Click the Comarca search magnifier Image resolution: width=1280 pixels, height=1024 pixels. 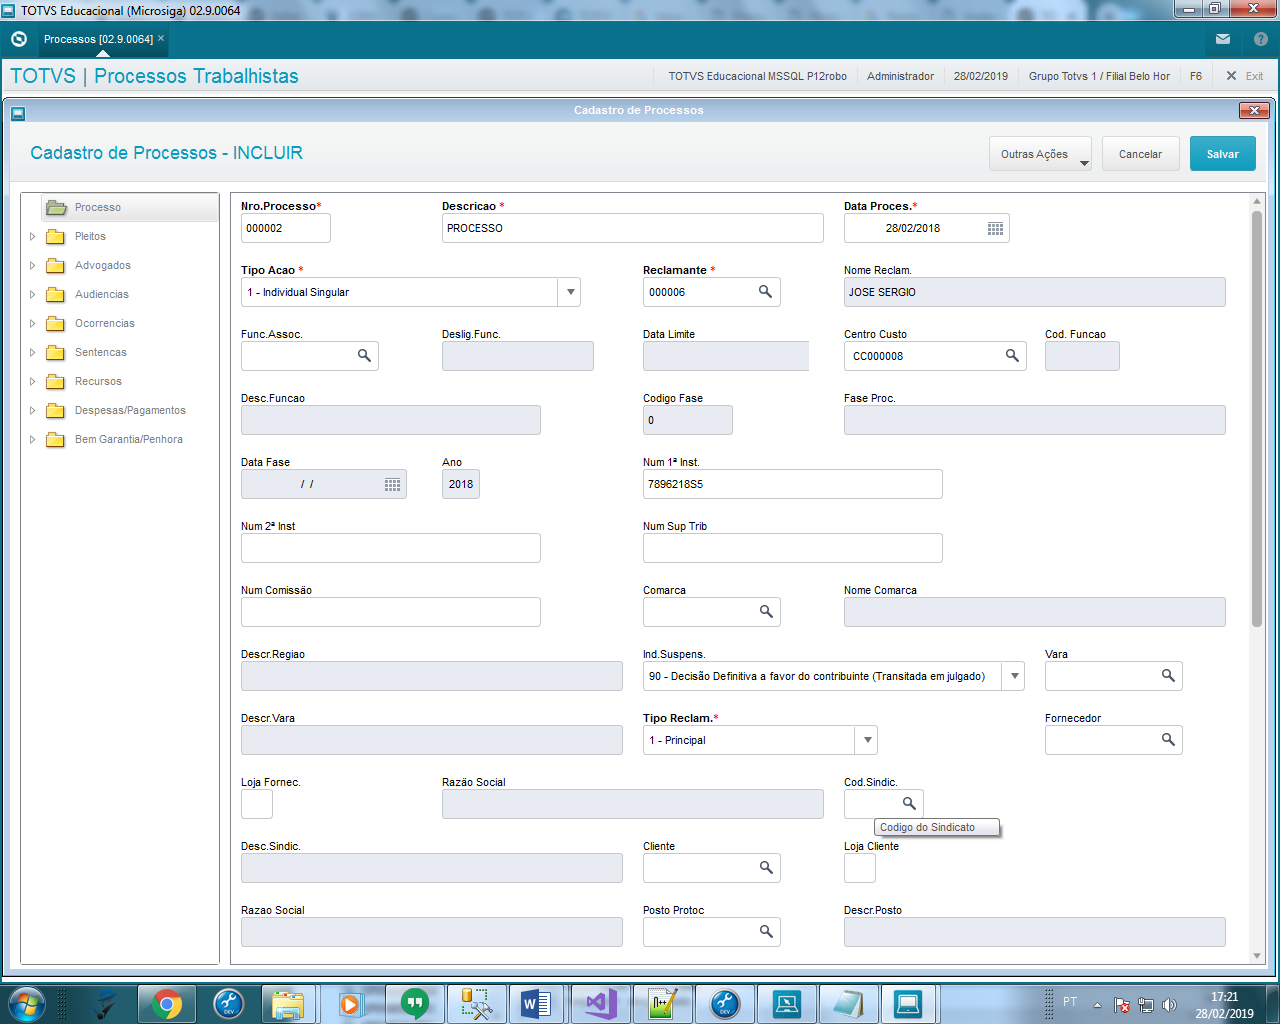coord(766,612)
